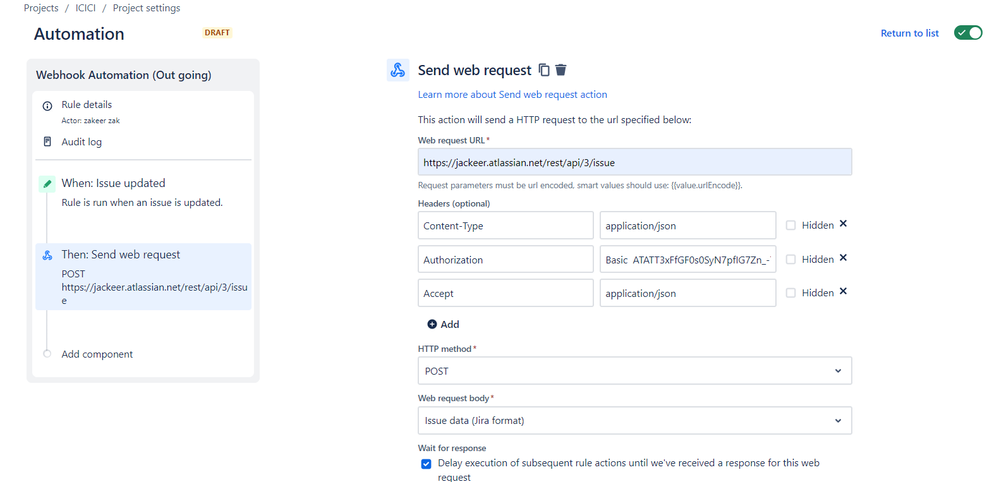Viewport: 999px width, 482px height.
Task: Check Hidden for the Authorization header
Action: click(x=791, y=259)
